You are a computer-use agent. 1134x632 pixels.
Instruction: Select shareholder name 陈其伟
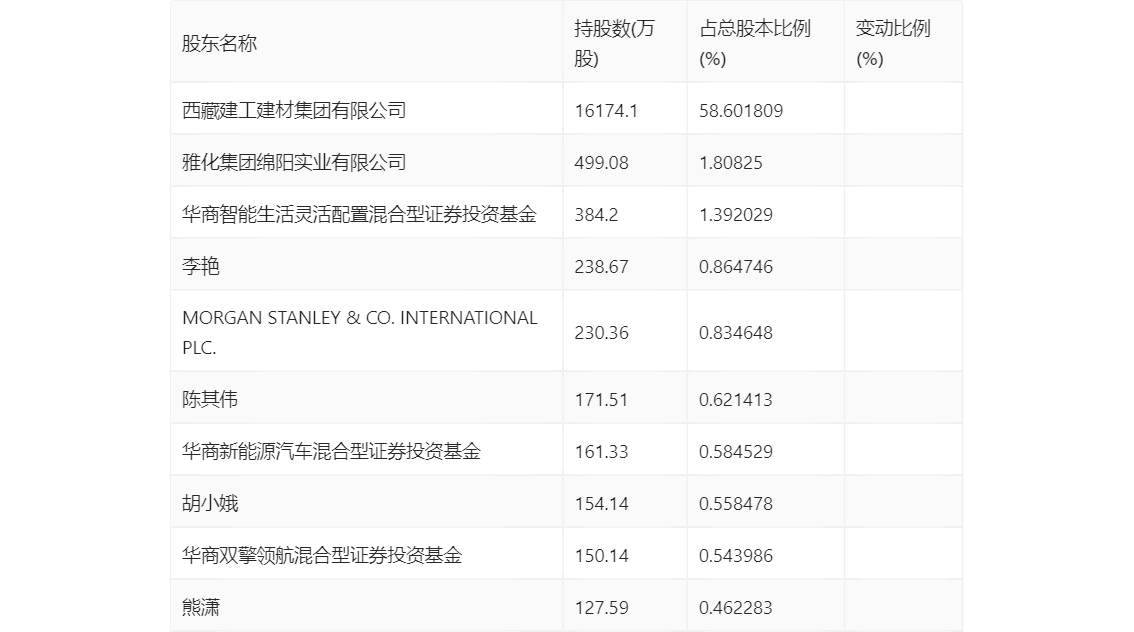coord(210,400)
